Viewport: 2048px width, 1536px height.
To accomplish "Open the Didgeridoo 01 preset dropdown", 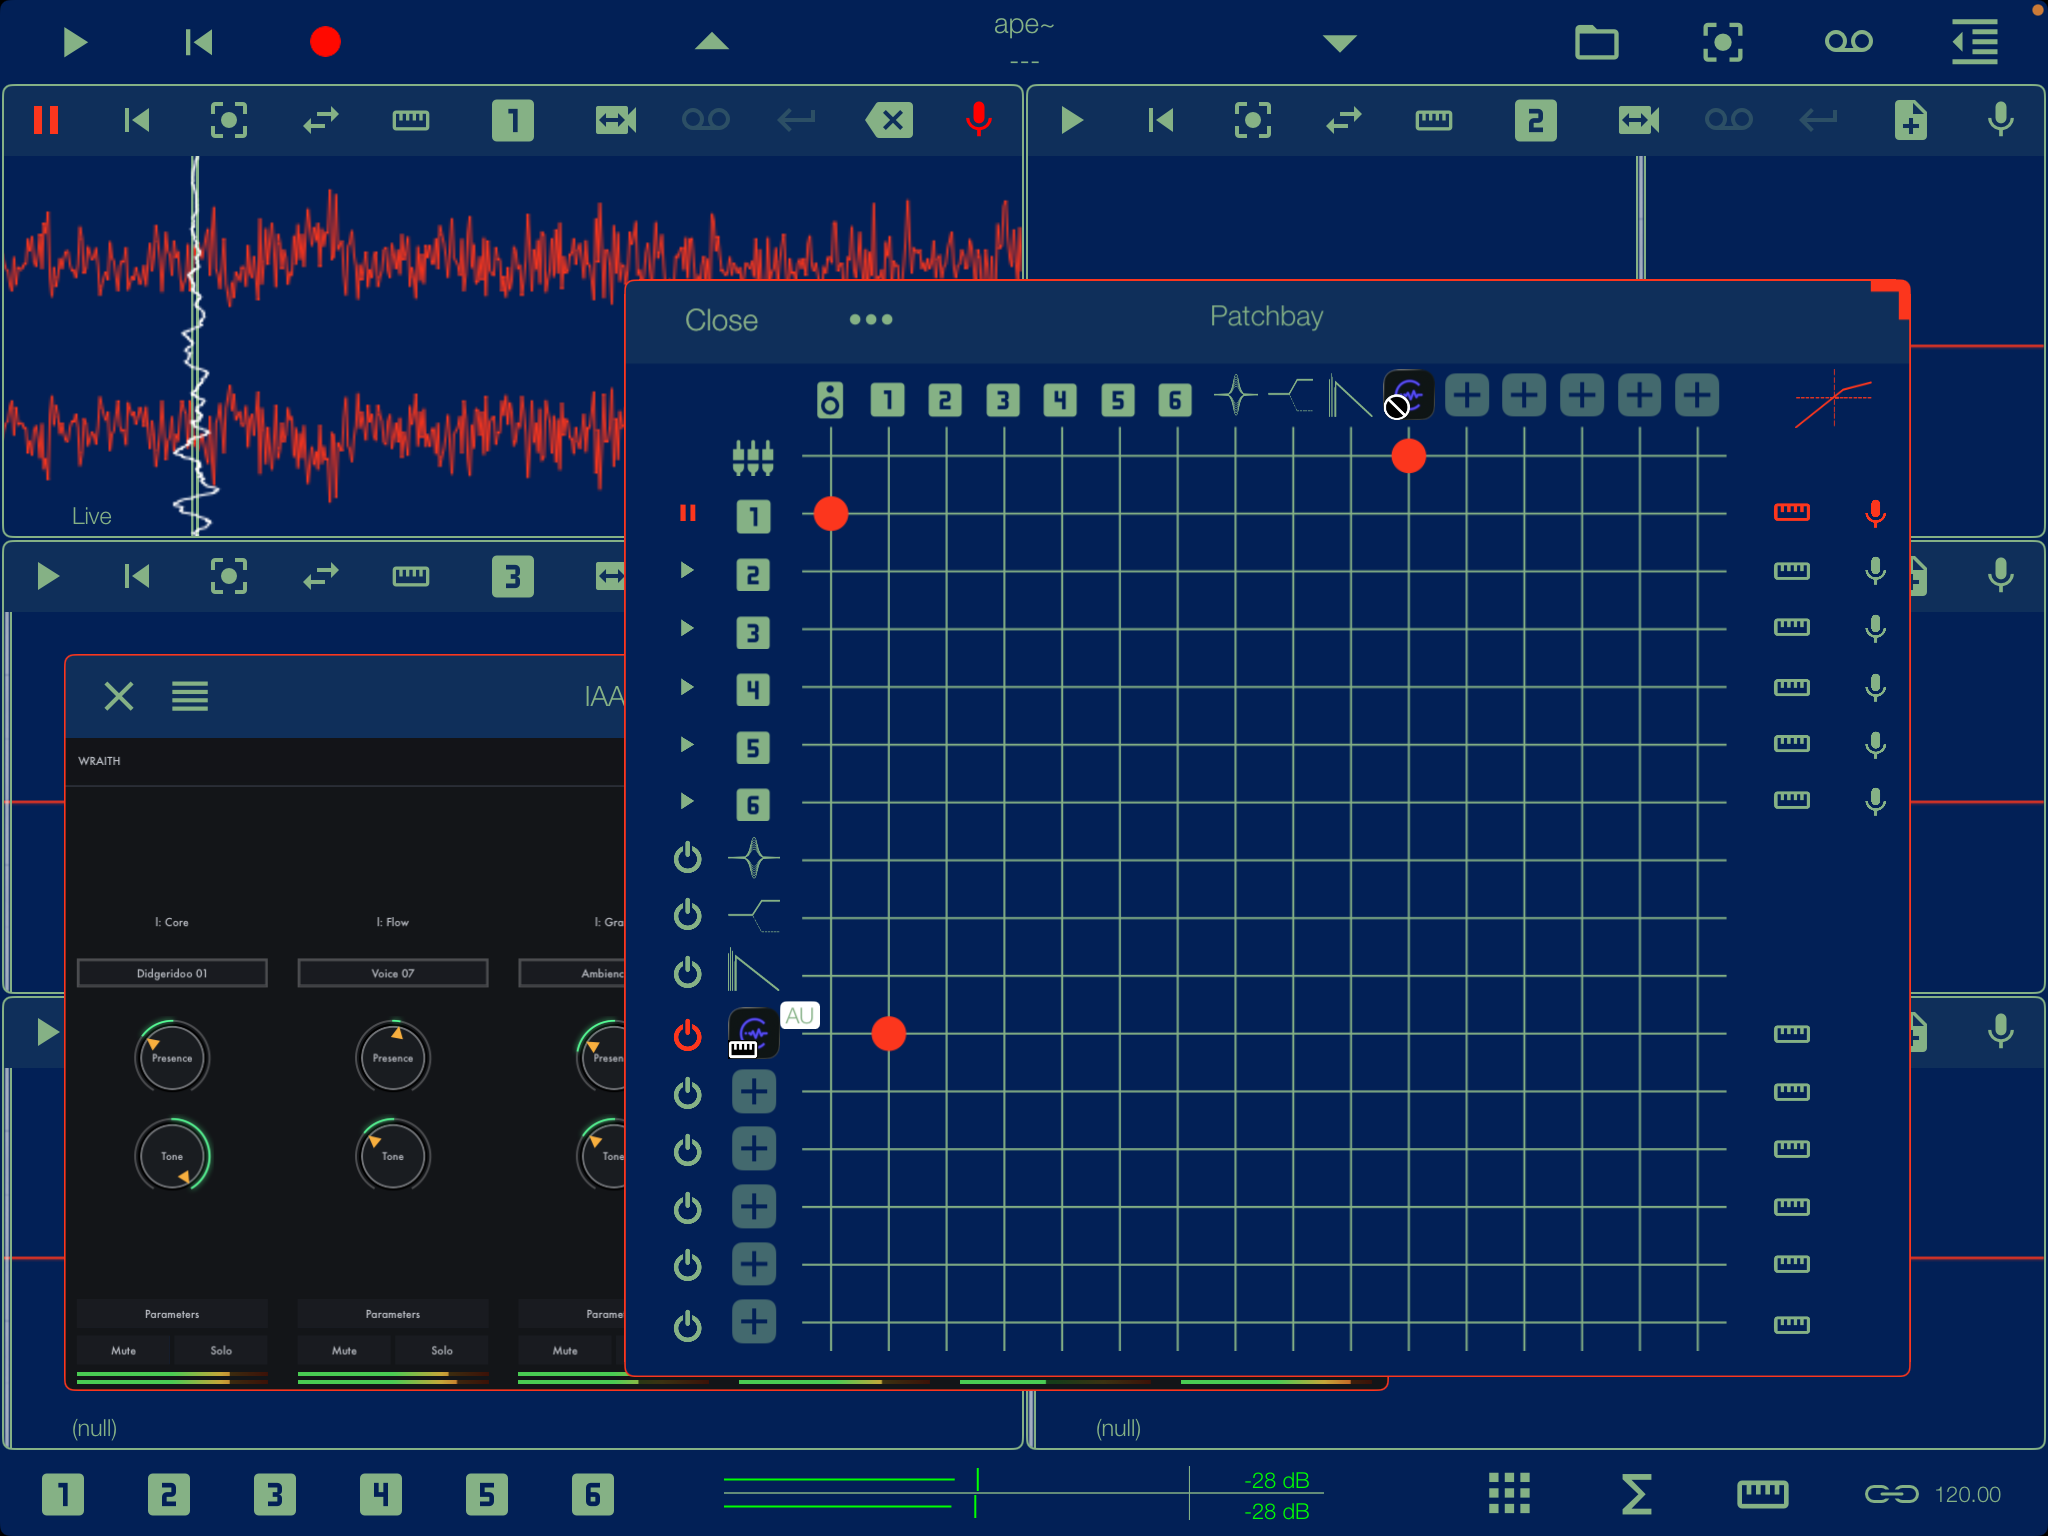I will click(172, 973).
